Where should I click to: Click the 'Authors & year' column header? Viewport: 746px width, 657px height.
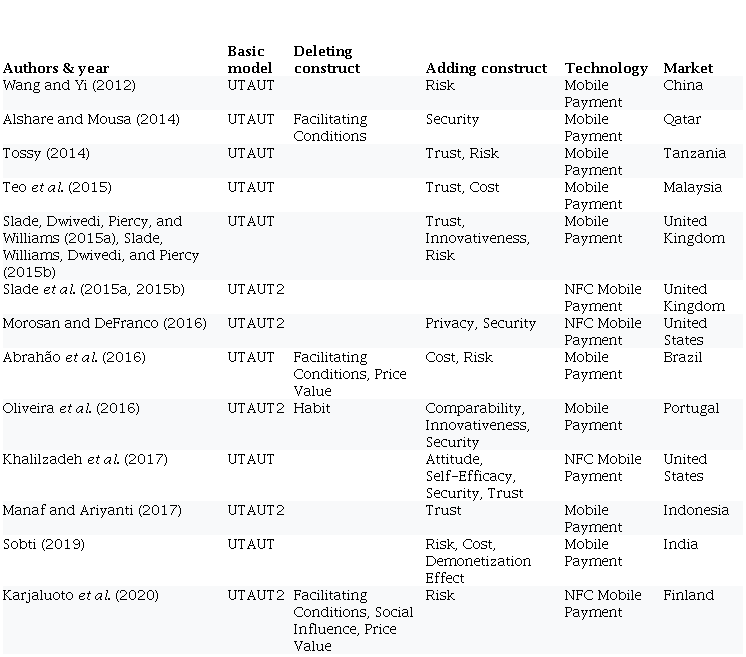click(55, 68)
